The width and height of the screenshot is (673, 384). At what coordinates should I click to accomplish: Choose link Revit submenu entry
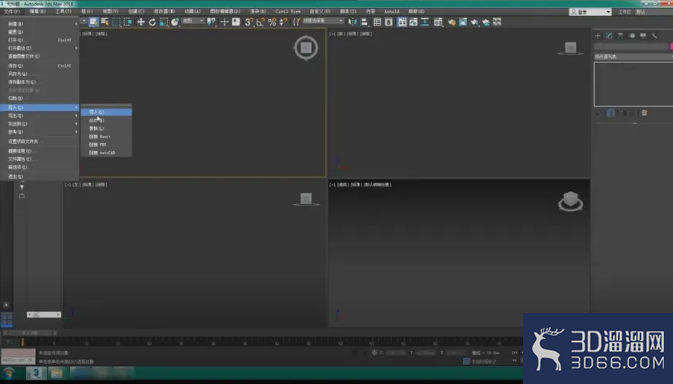point(106,136)
